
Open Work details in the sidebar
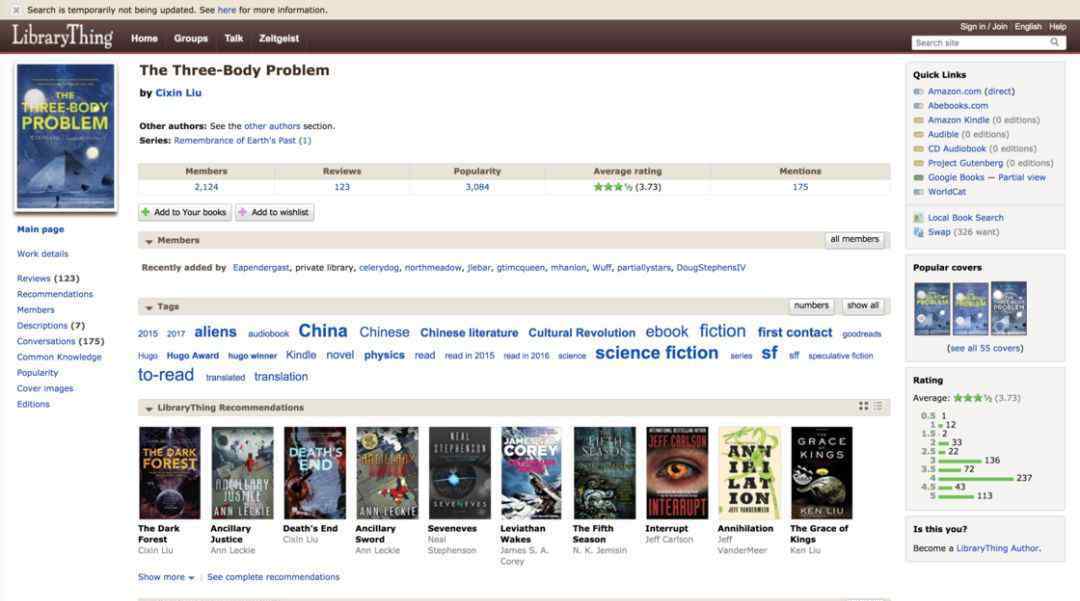pos(43,254)
